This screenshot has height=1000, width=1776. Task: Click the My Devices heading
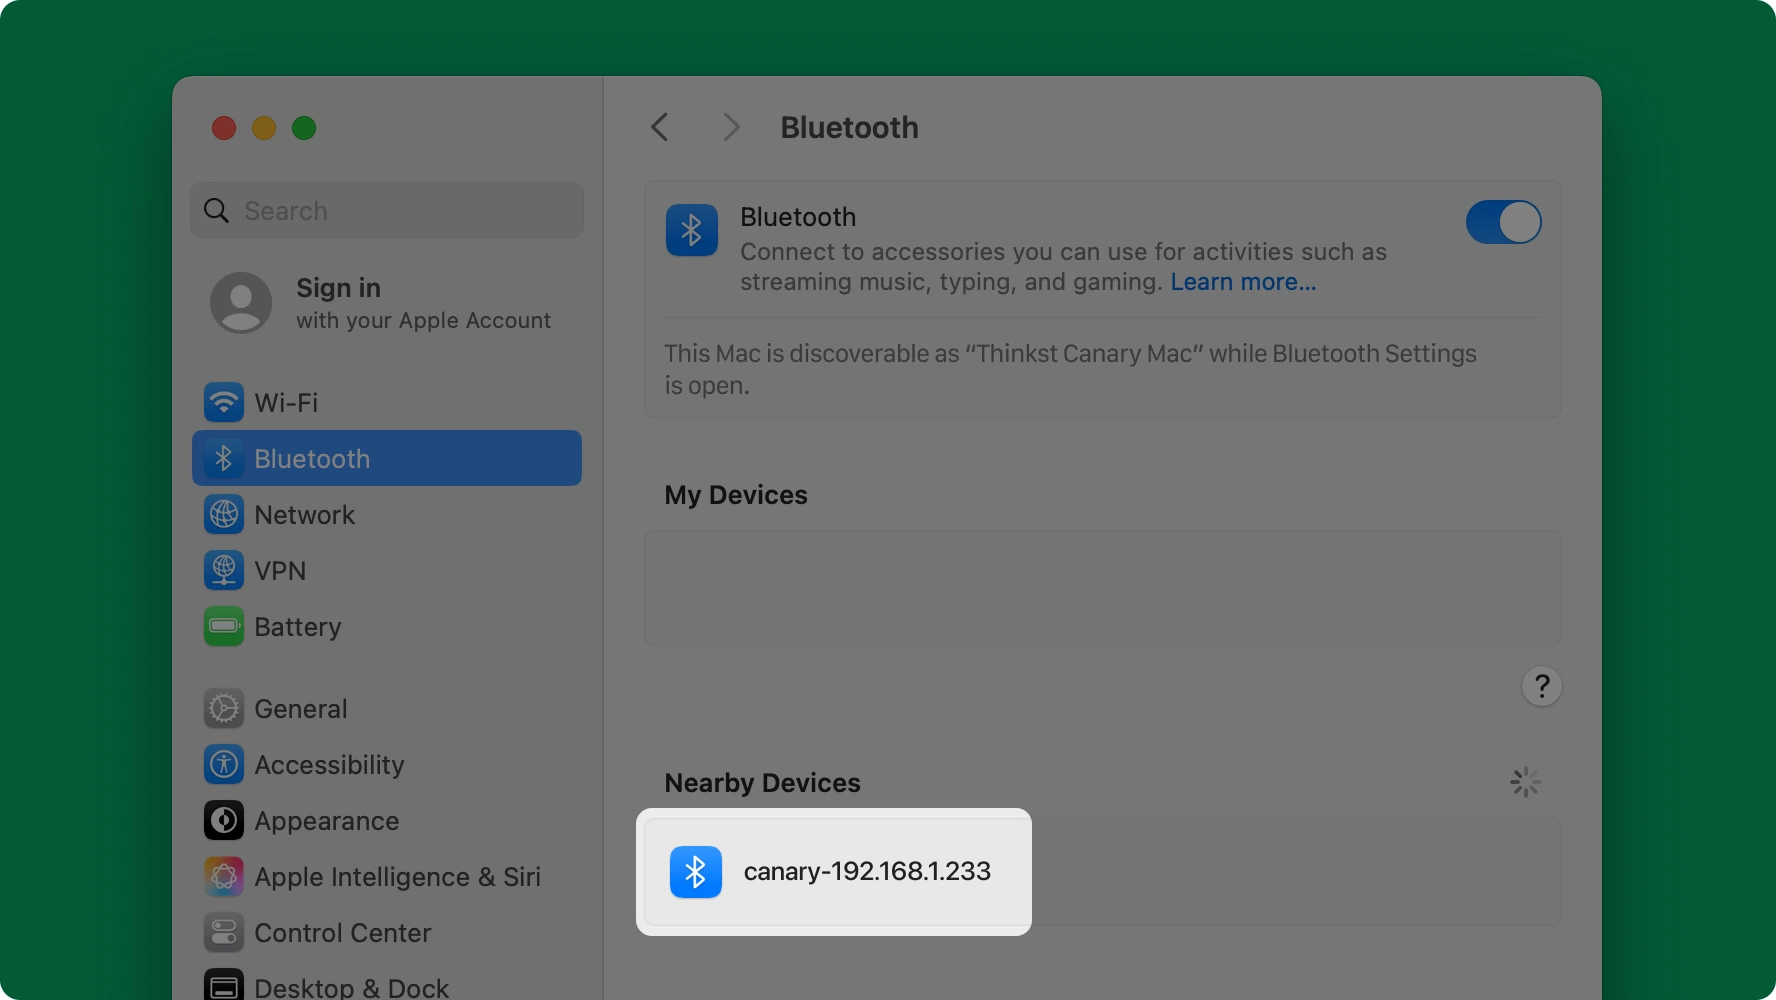pos(736,495)
